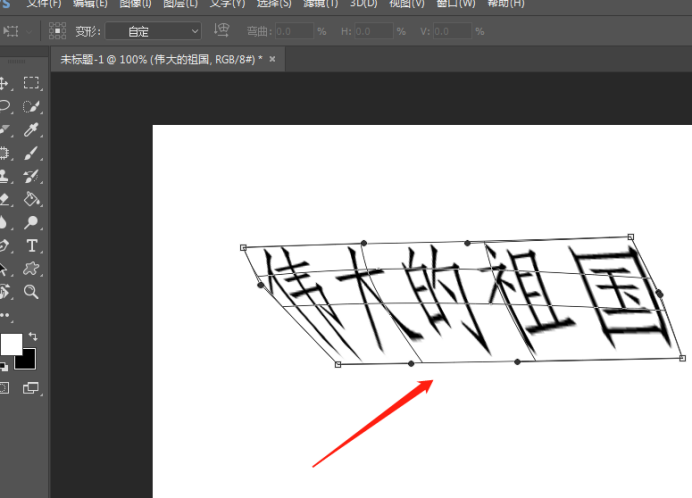Open the 文件(F) menu
The width and height of the screenshot is (692, 498).
[x=44, y=4]
